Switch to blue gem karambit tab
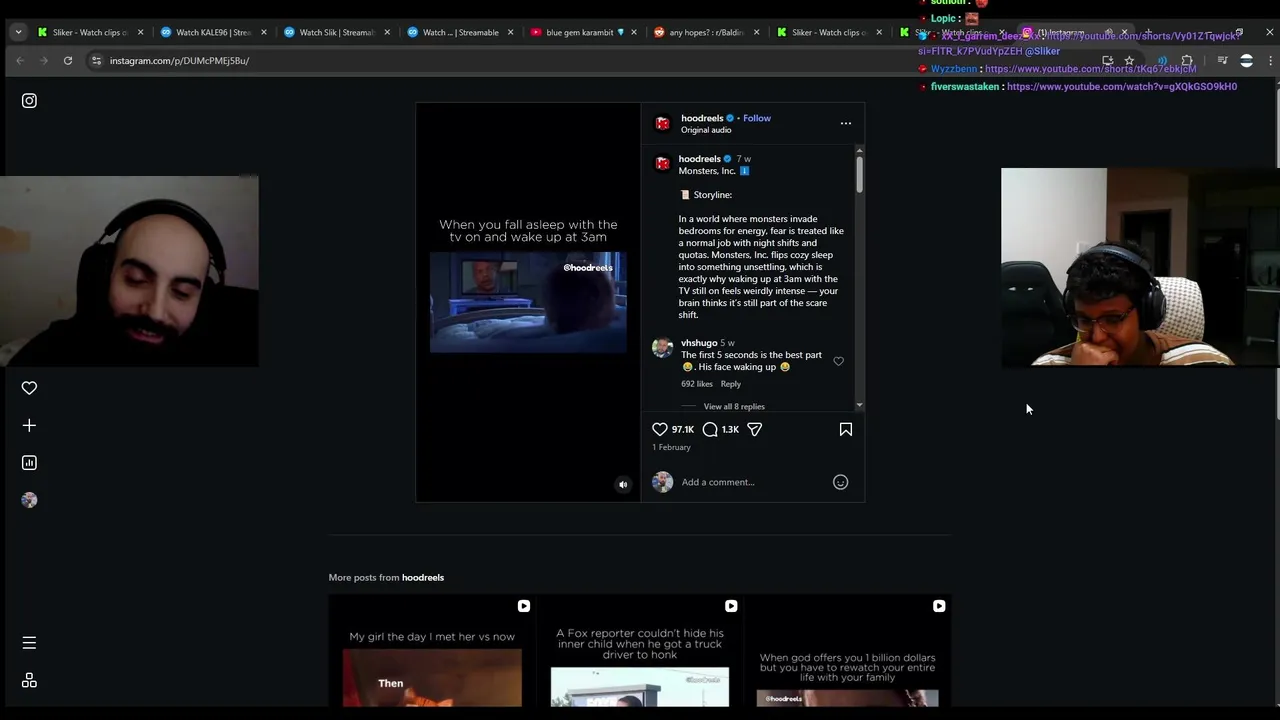 point(584,32)
